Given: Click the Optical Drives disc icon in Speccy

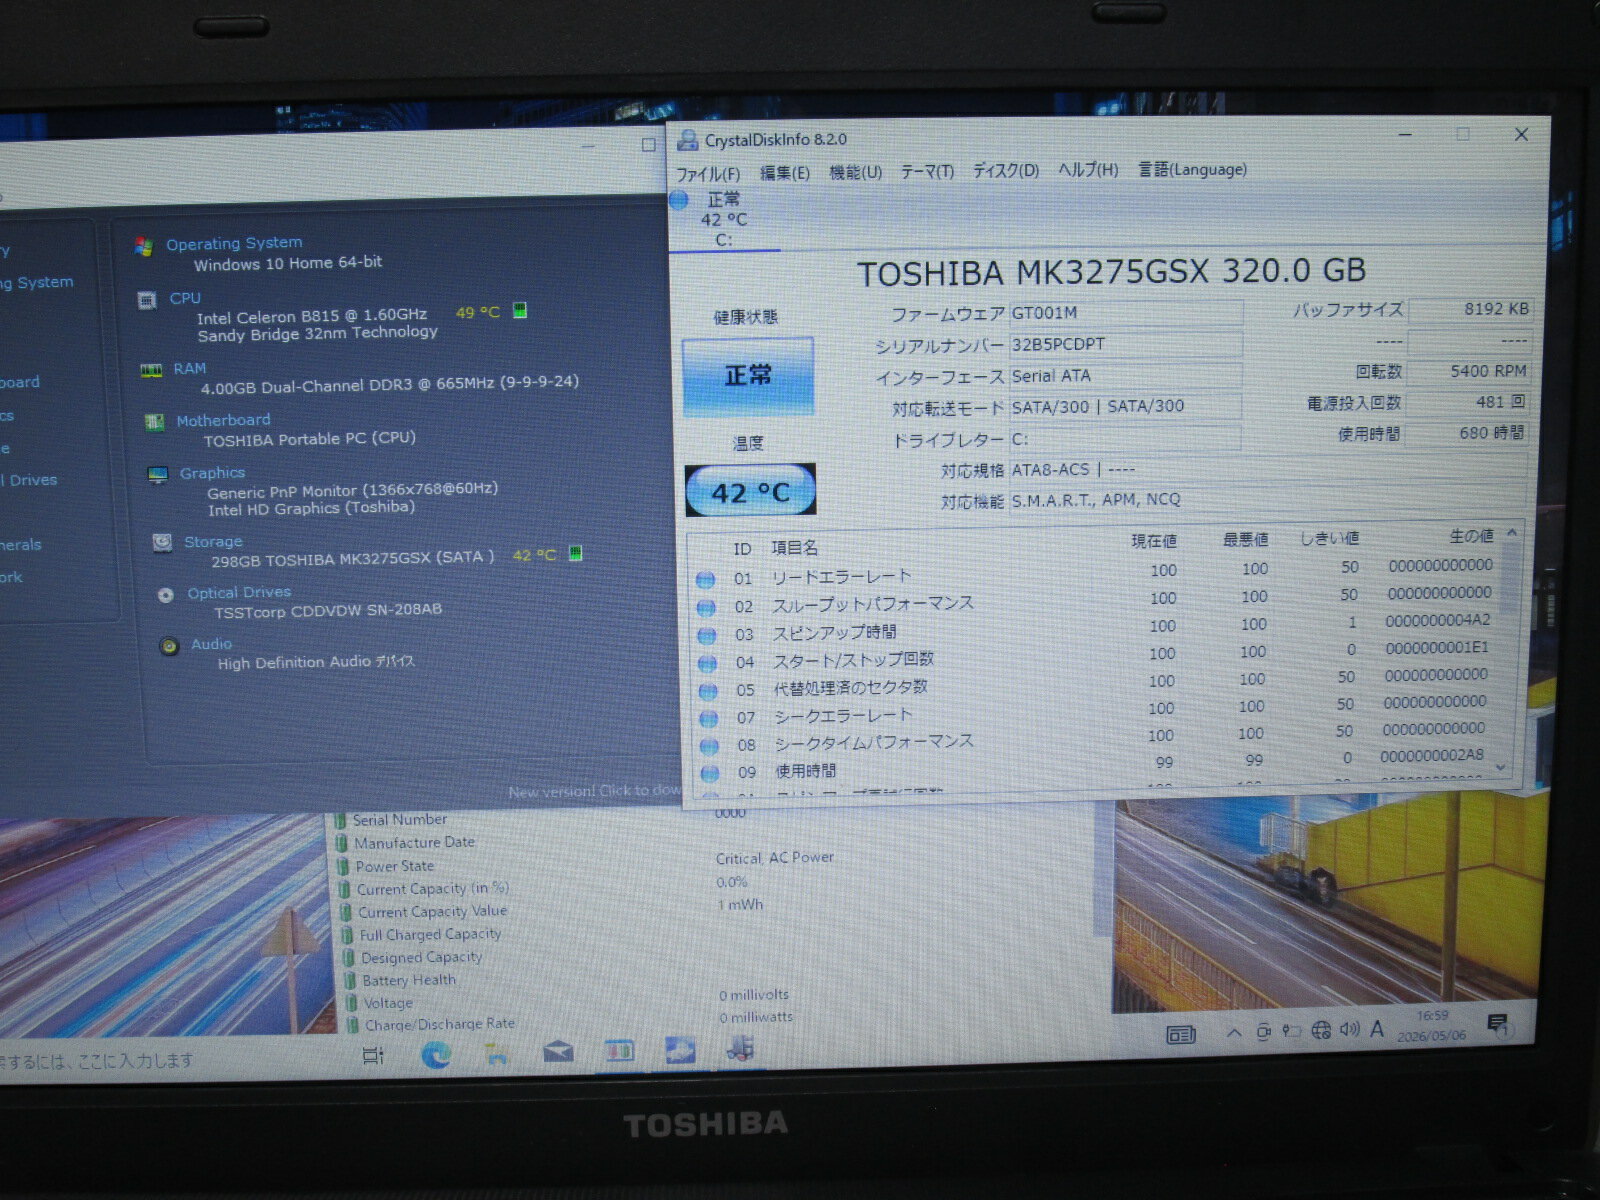Looking at the screenshot, I should 166,595.
